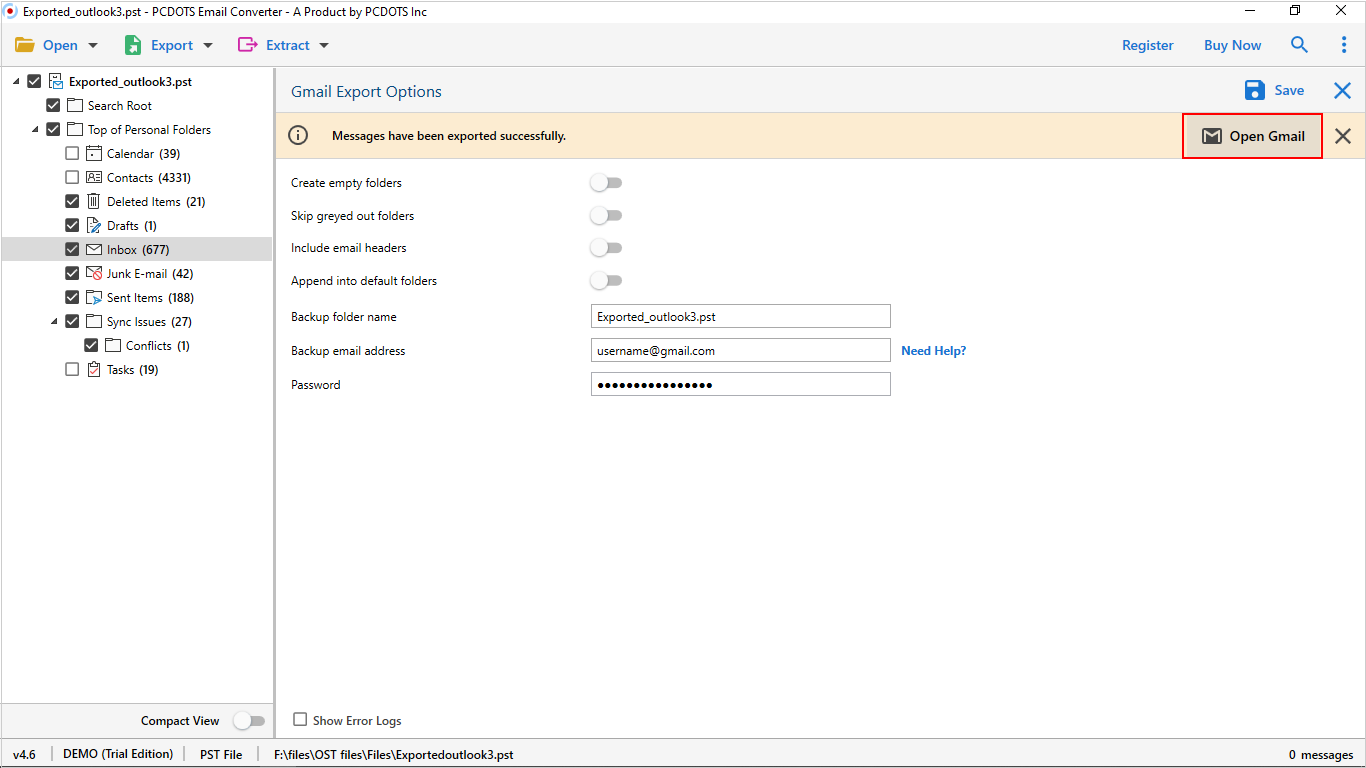
Task: Turn on Append into default folders toggle
Action: 606,281
